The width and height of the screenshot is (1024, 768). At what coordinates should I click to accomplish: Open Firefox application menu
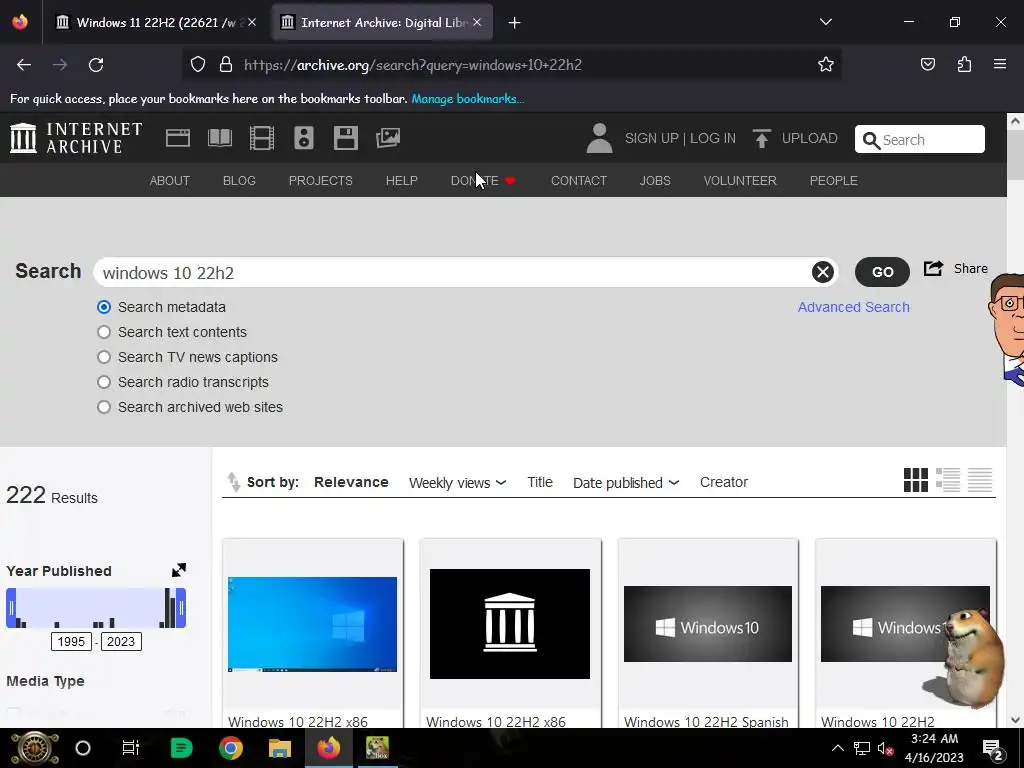[x=999, y=65]
